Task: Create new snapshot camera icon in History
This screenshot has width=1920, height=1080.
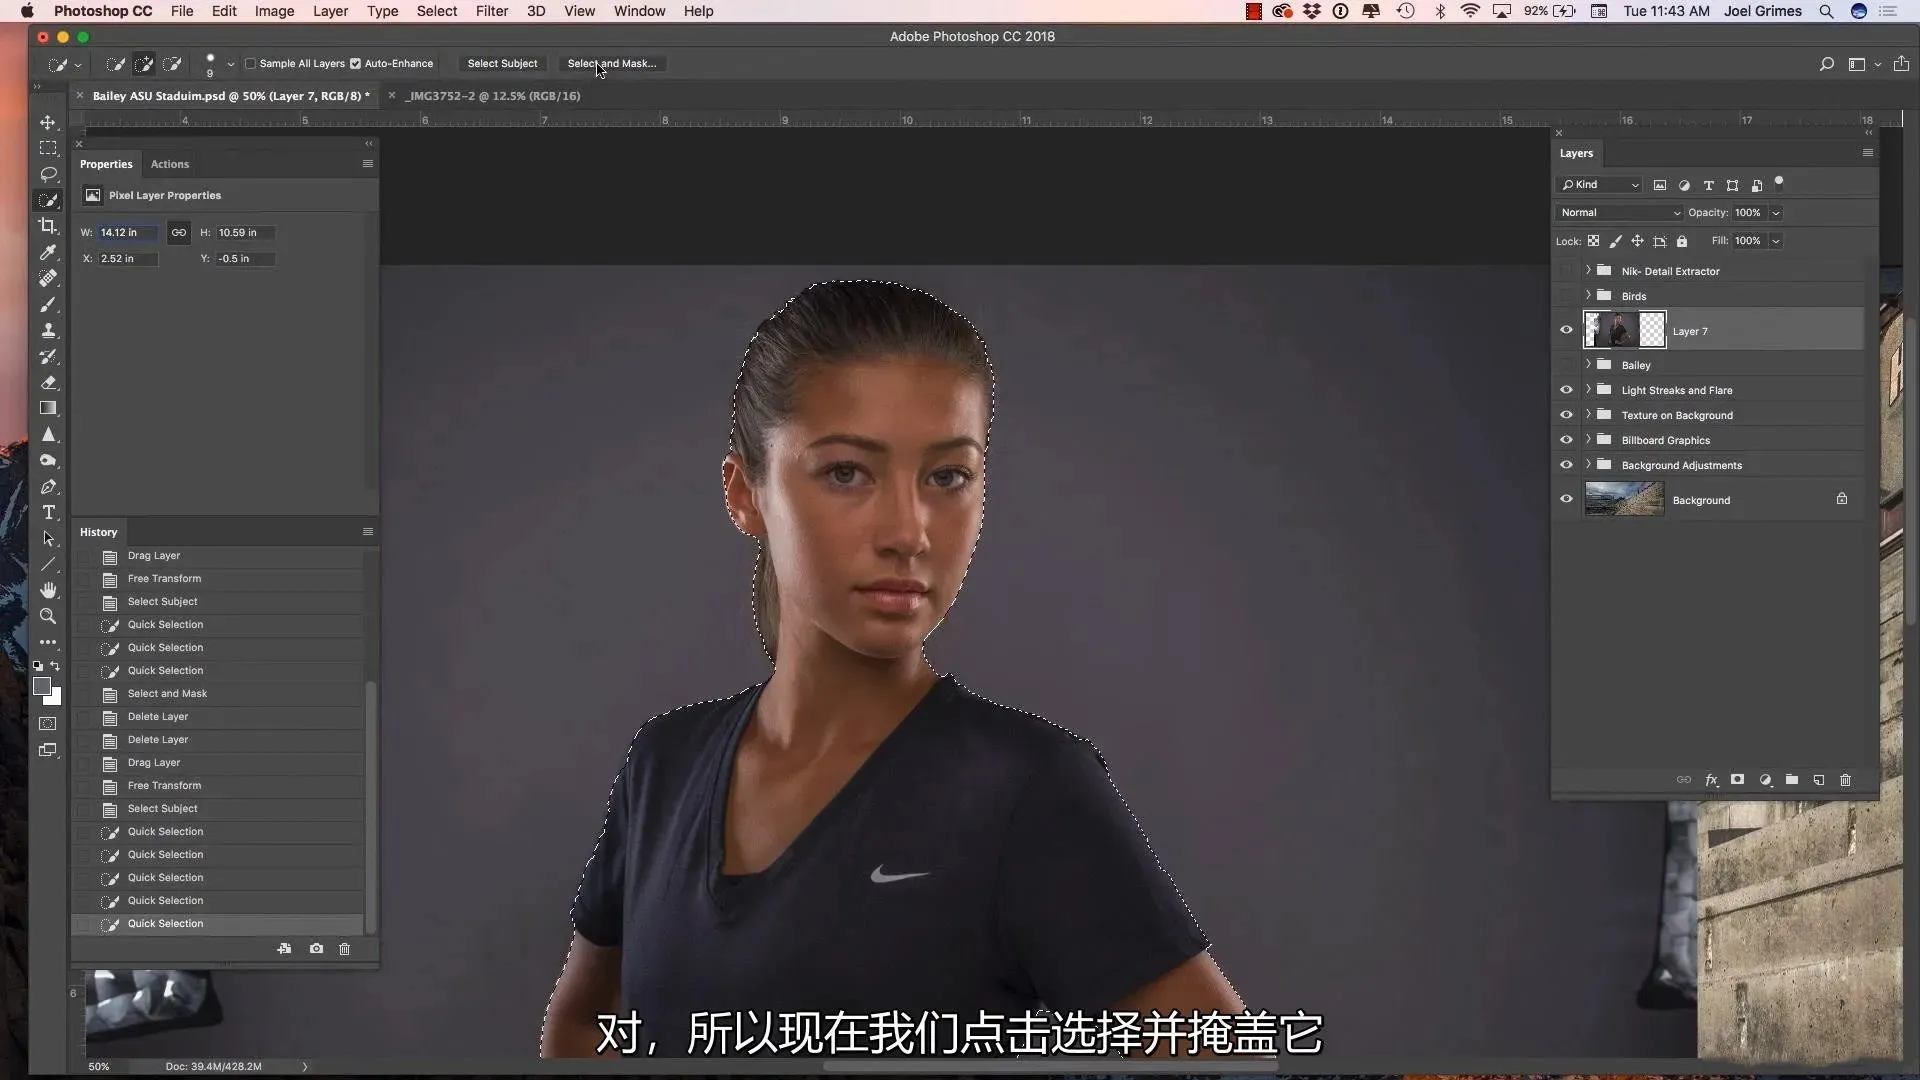Action: (316, 949)
